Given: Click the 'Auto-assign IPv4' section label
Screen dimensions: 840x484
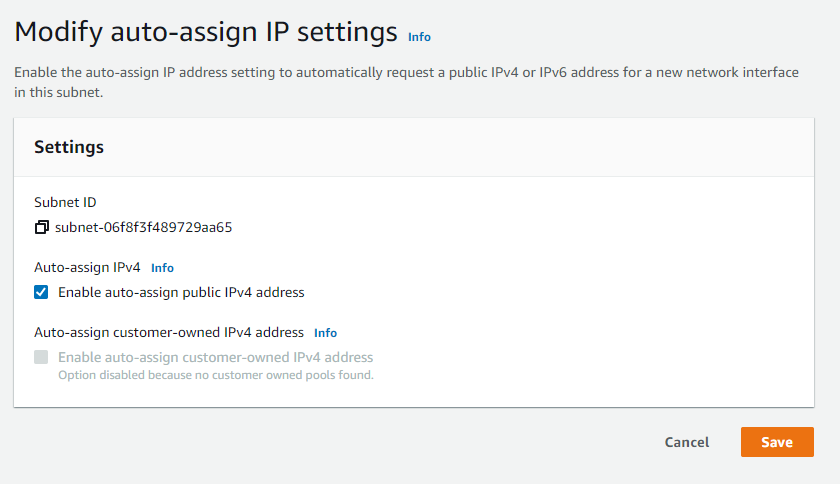Looking at the screenshot, I should click(x=87, y=268).
